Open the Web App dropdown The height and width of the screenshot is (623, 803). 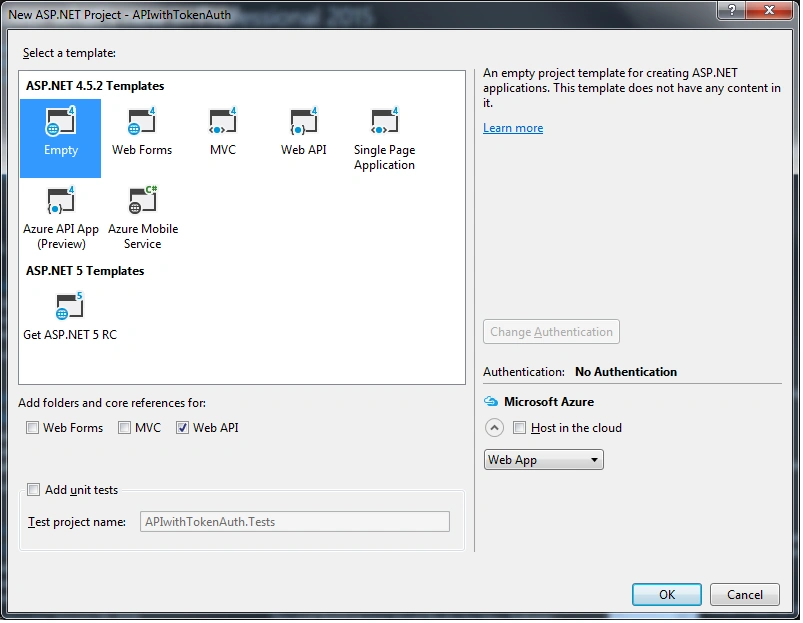(x=544, y=460)
